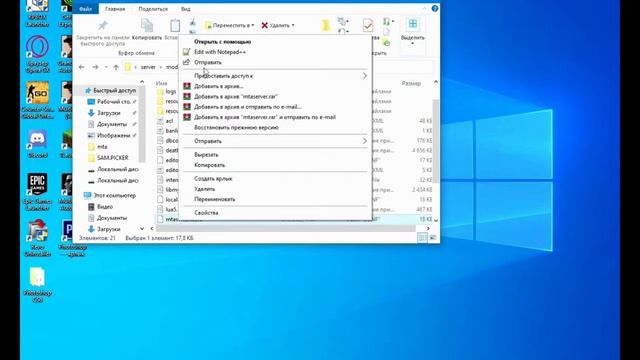Click the Копировать ribbon icon
The width and height of the screenshot is (640, 360).
pyautogui.click(x=147, y=29)
